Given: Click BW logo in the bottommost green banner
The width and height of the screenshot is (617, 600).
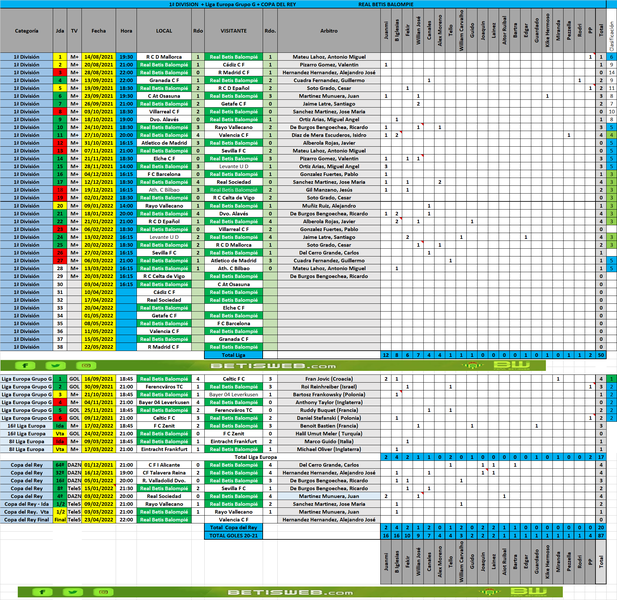Looking at the screenshot, I should [x=529, y=591].
